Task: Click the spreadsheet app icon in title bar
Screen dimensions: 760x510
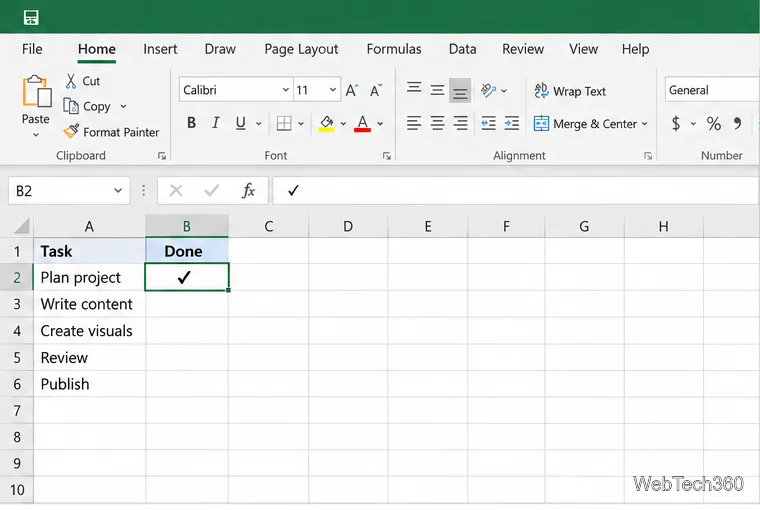Action: tap(31, 17)
